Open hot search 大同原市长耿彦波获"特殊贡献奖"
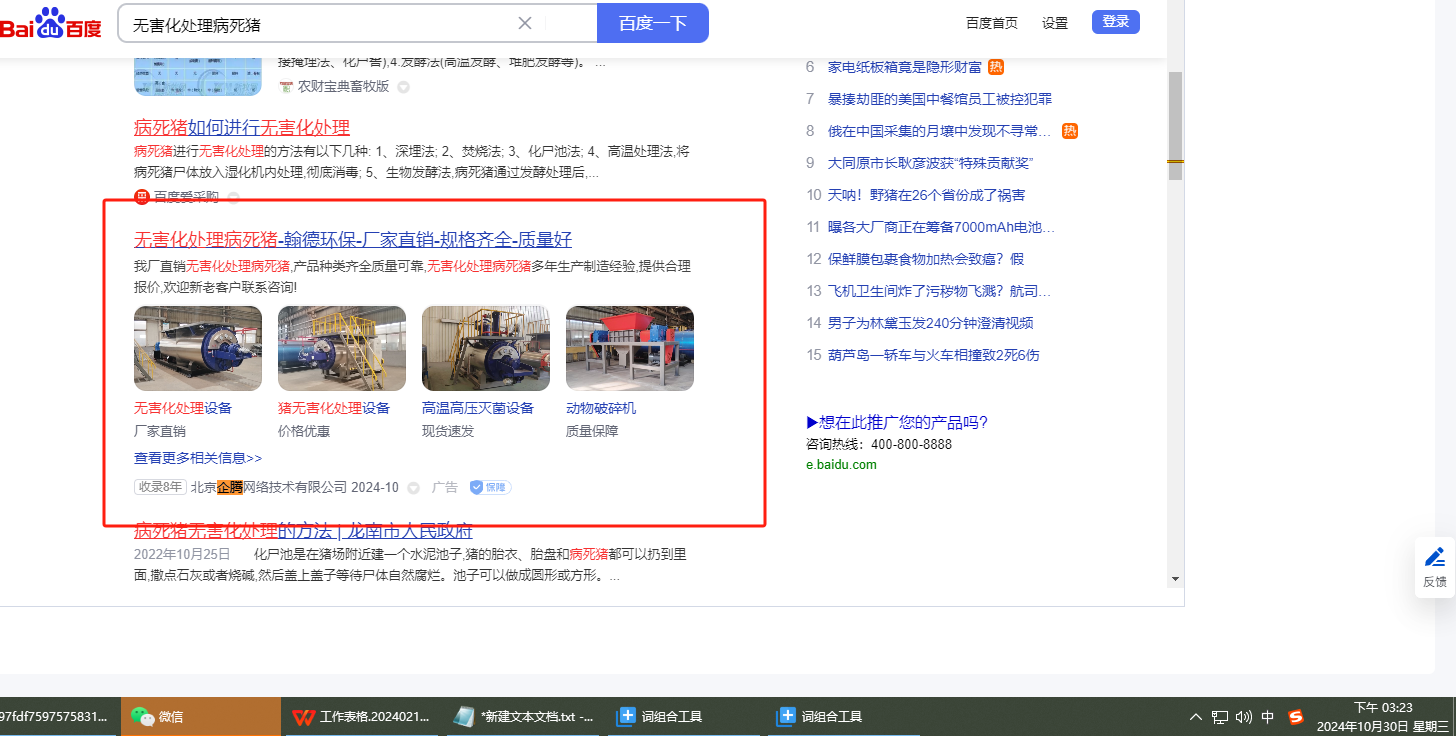The width and height of the screenshot is (1456, 736). click(930, 163)
